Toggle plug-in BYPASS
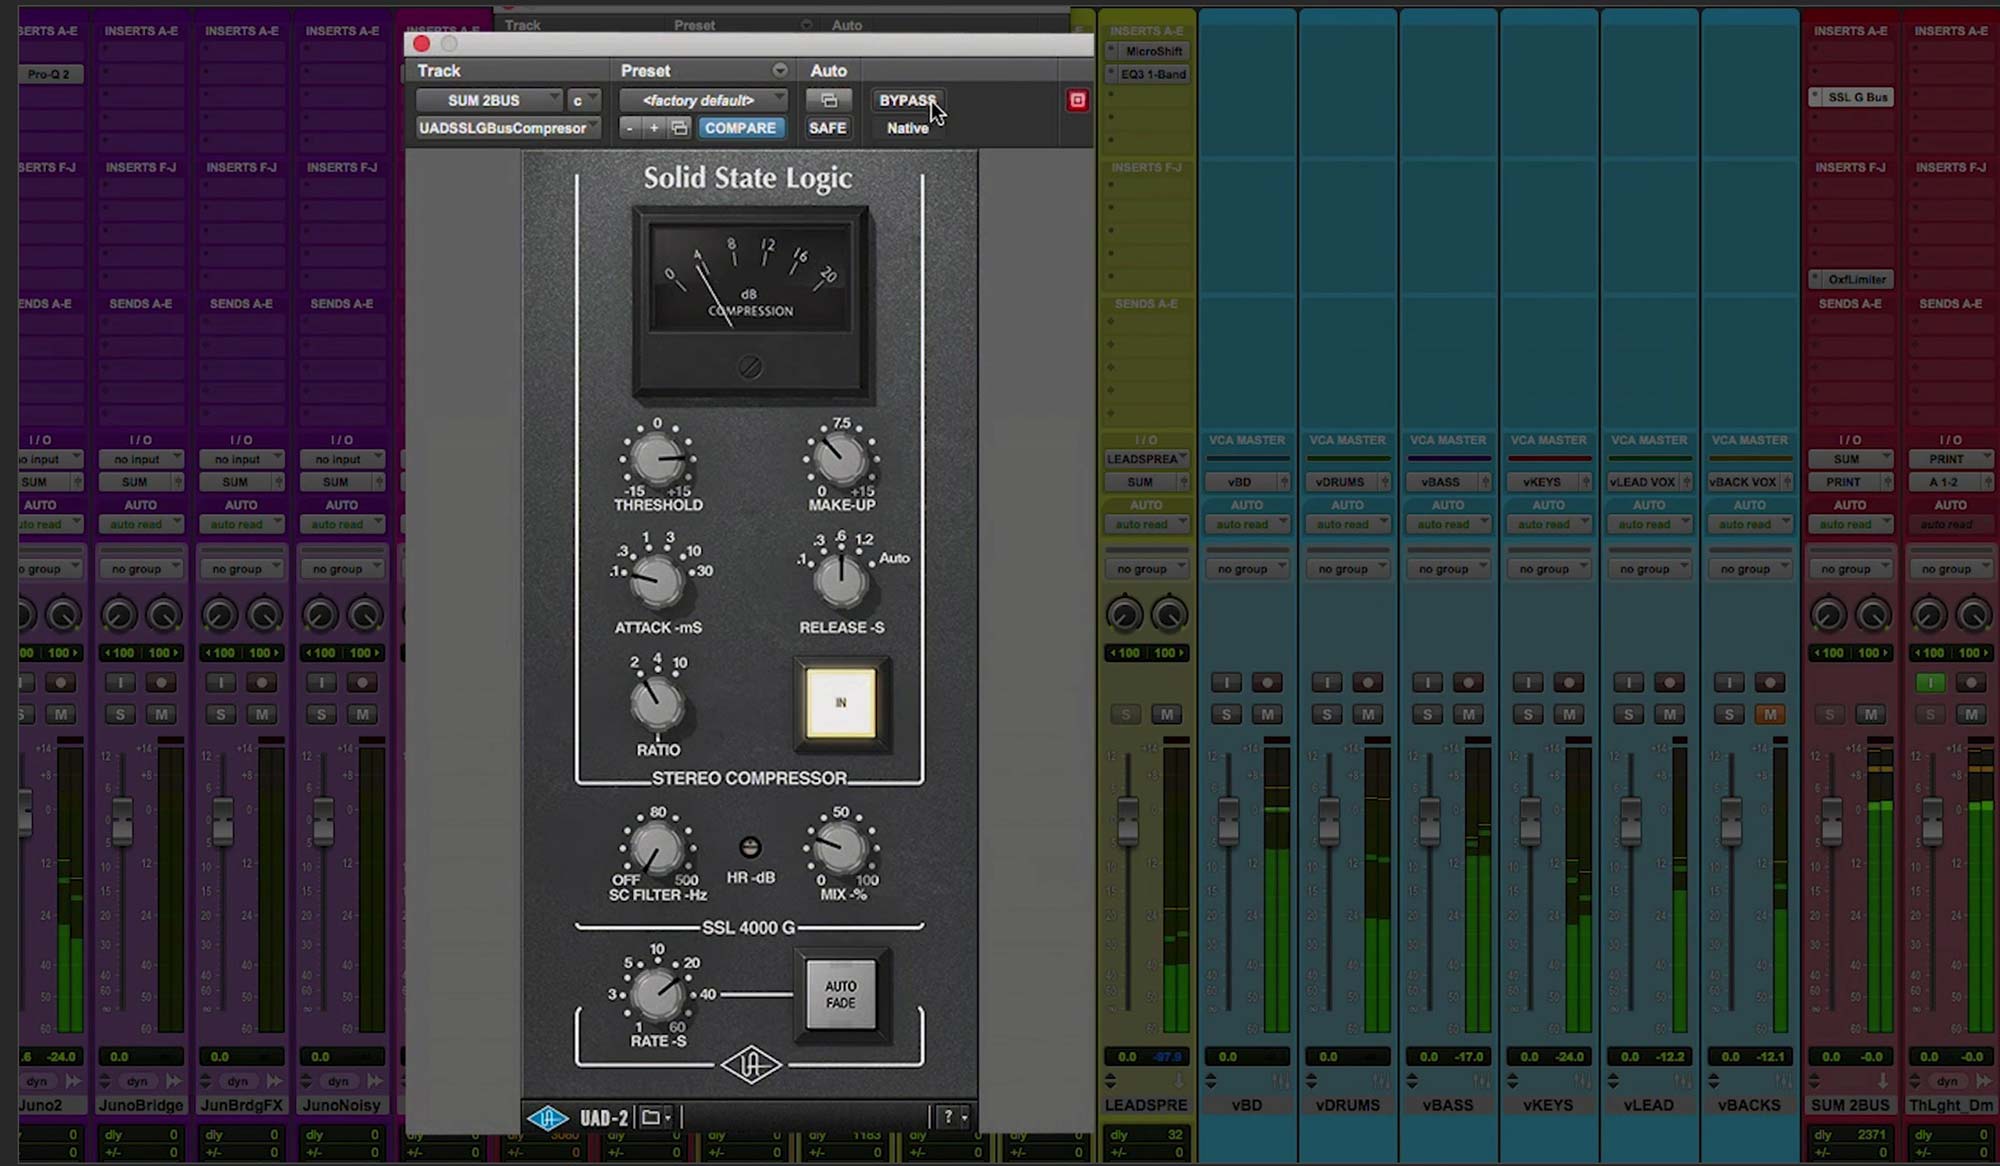The height and width of the screenshot is (1166, 2000). pos(907,100)
